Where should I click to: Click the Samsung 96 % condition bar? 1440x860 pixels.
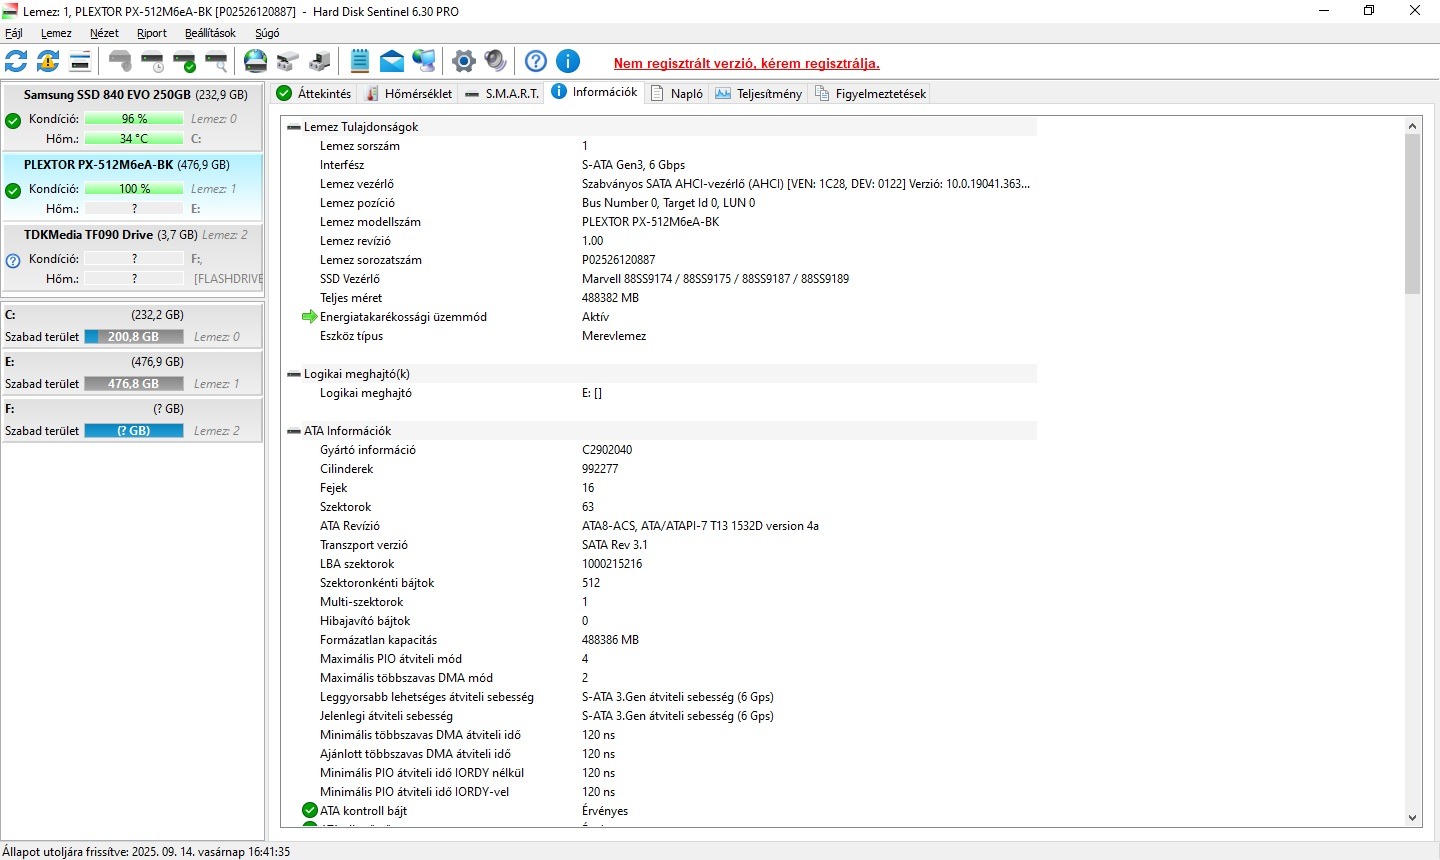pos(134,119)
